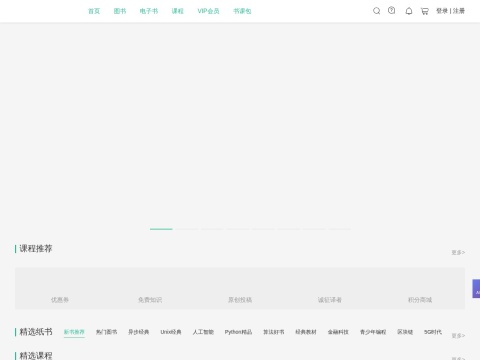Open VIP会员 in the top navigation
This screenshot has height=360, width=480.
208,11
